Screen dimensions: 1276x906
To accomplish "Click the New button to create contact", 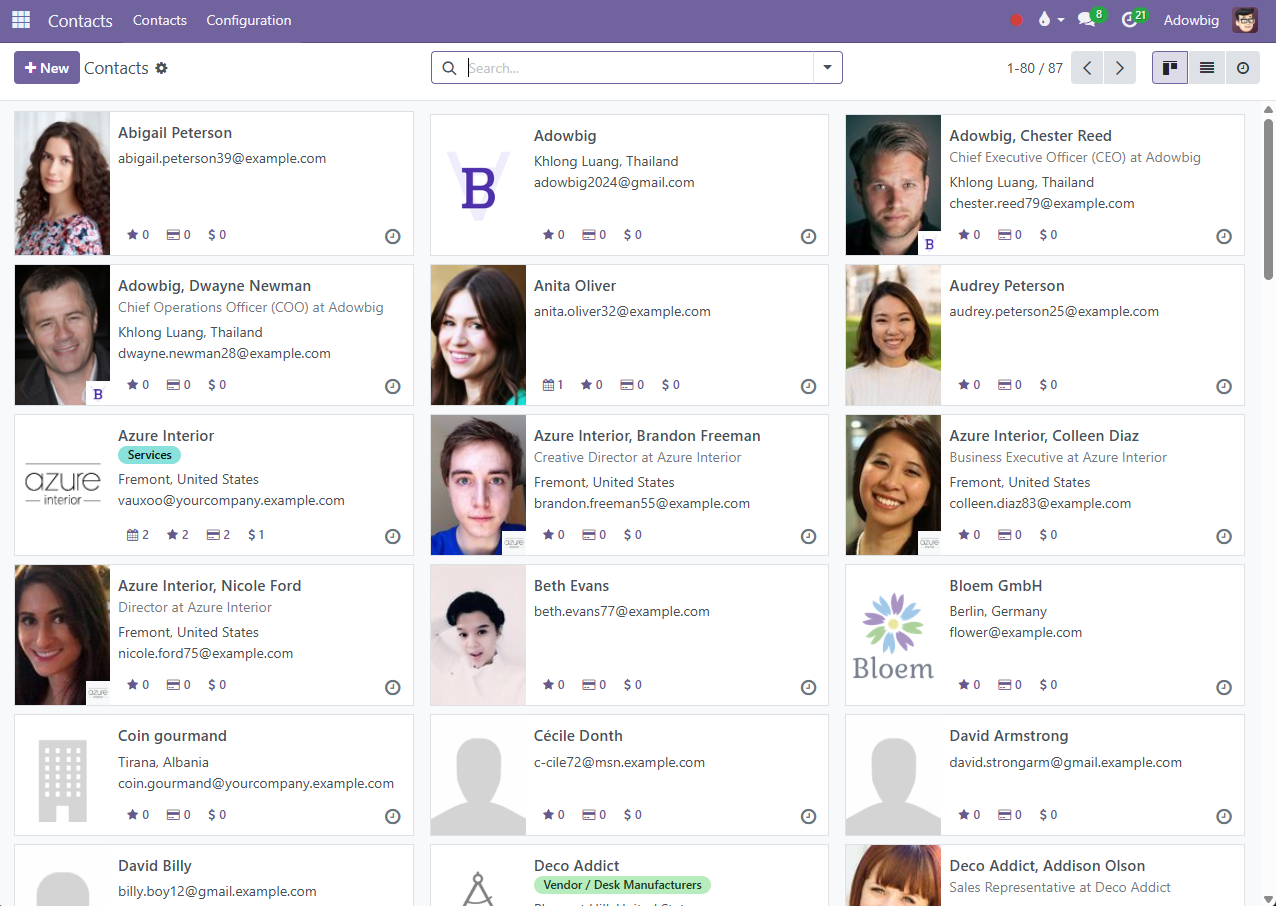I will pyautogui.click(x=47, y=68).
